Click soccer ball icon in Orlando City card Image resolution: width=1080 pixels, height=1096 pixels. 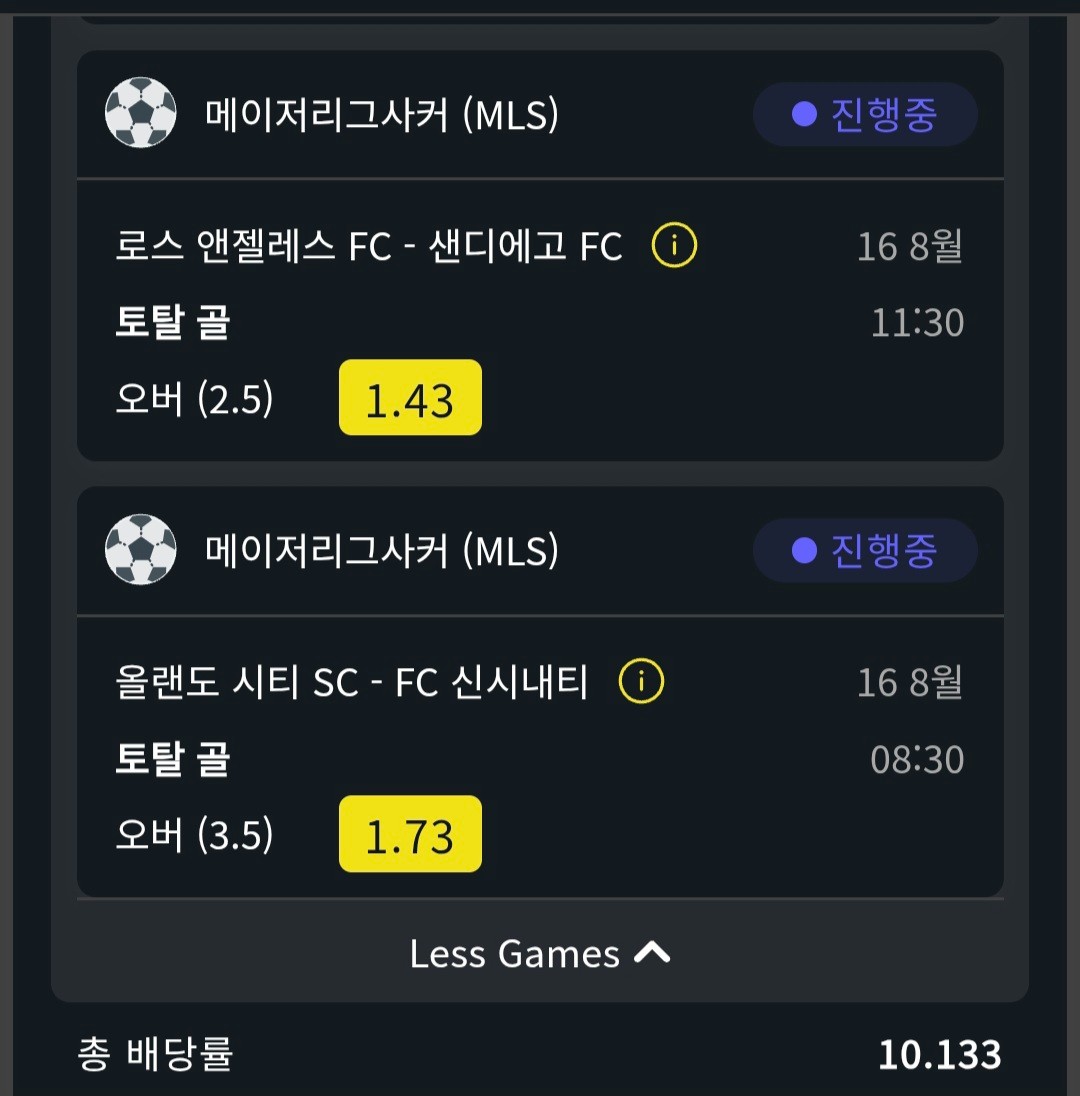141,549
